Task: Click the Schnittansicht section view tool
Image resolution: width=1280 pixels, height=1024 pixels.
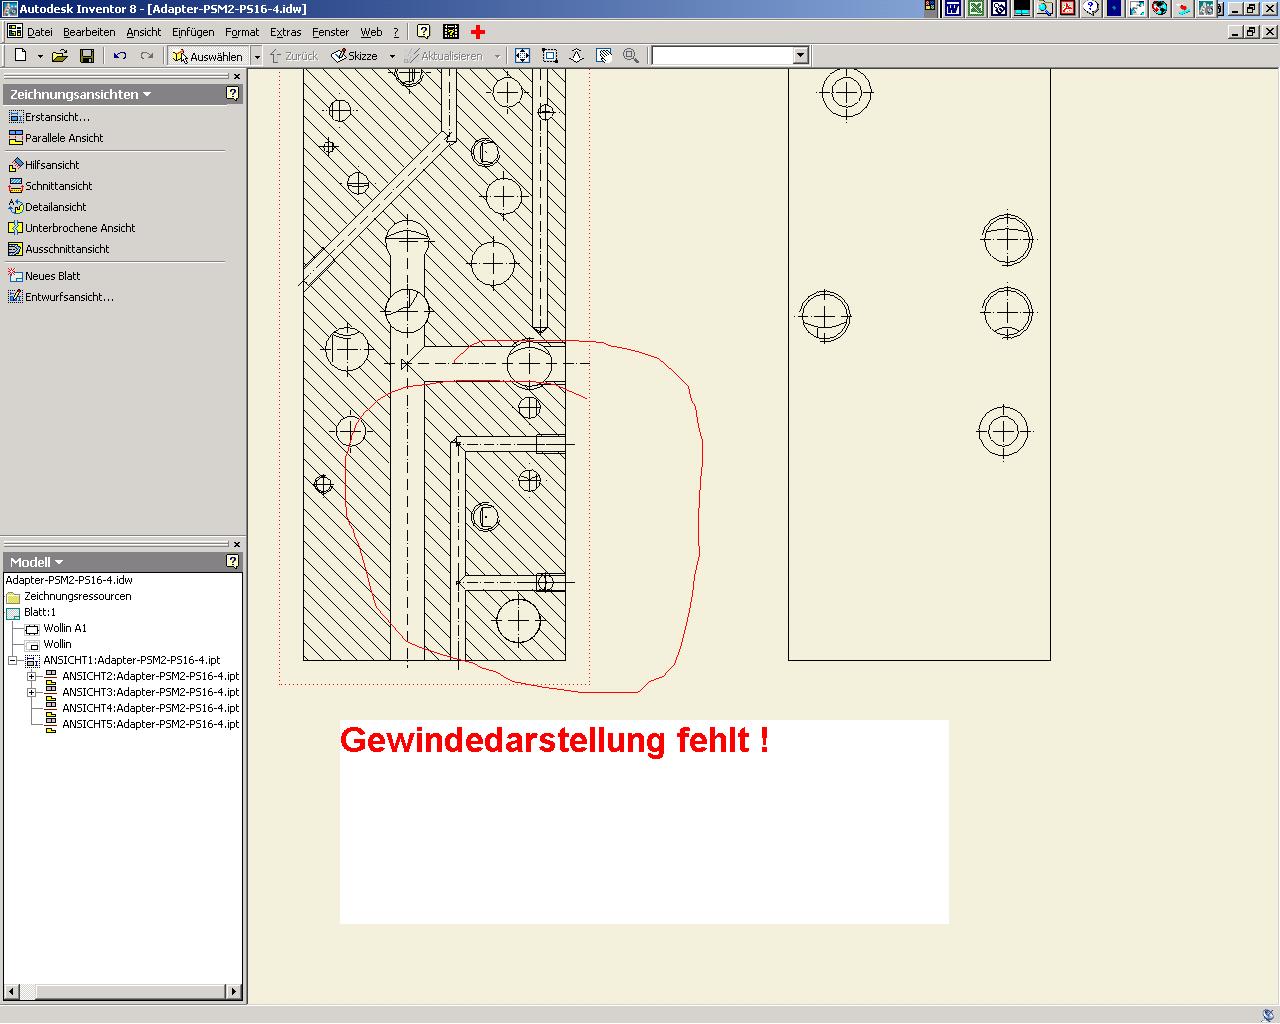Action: (58, 186)
